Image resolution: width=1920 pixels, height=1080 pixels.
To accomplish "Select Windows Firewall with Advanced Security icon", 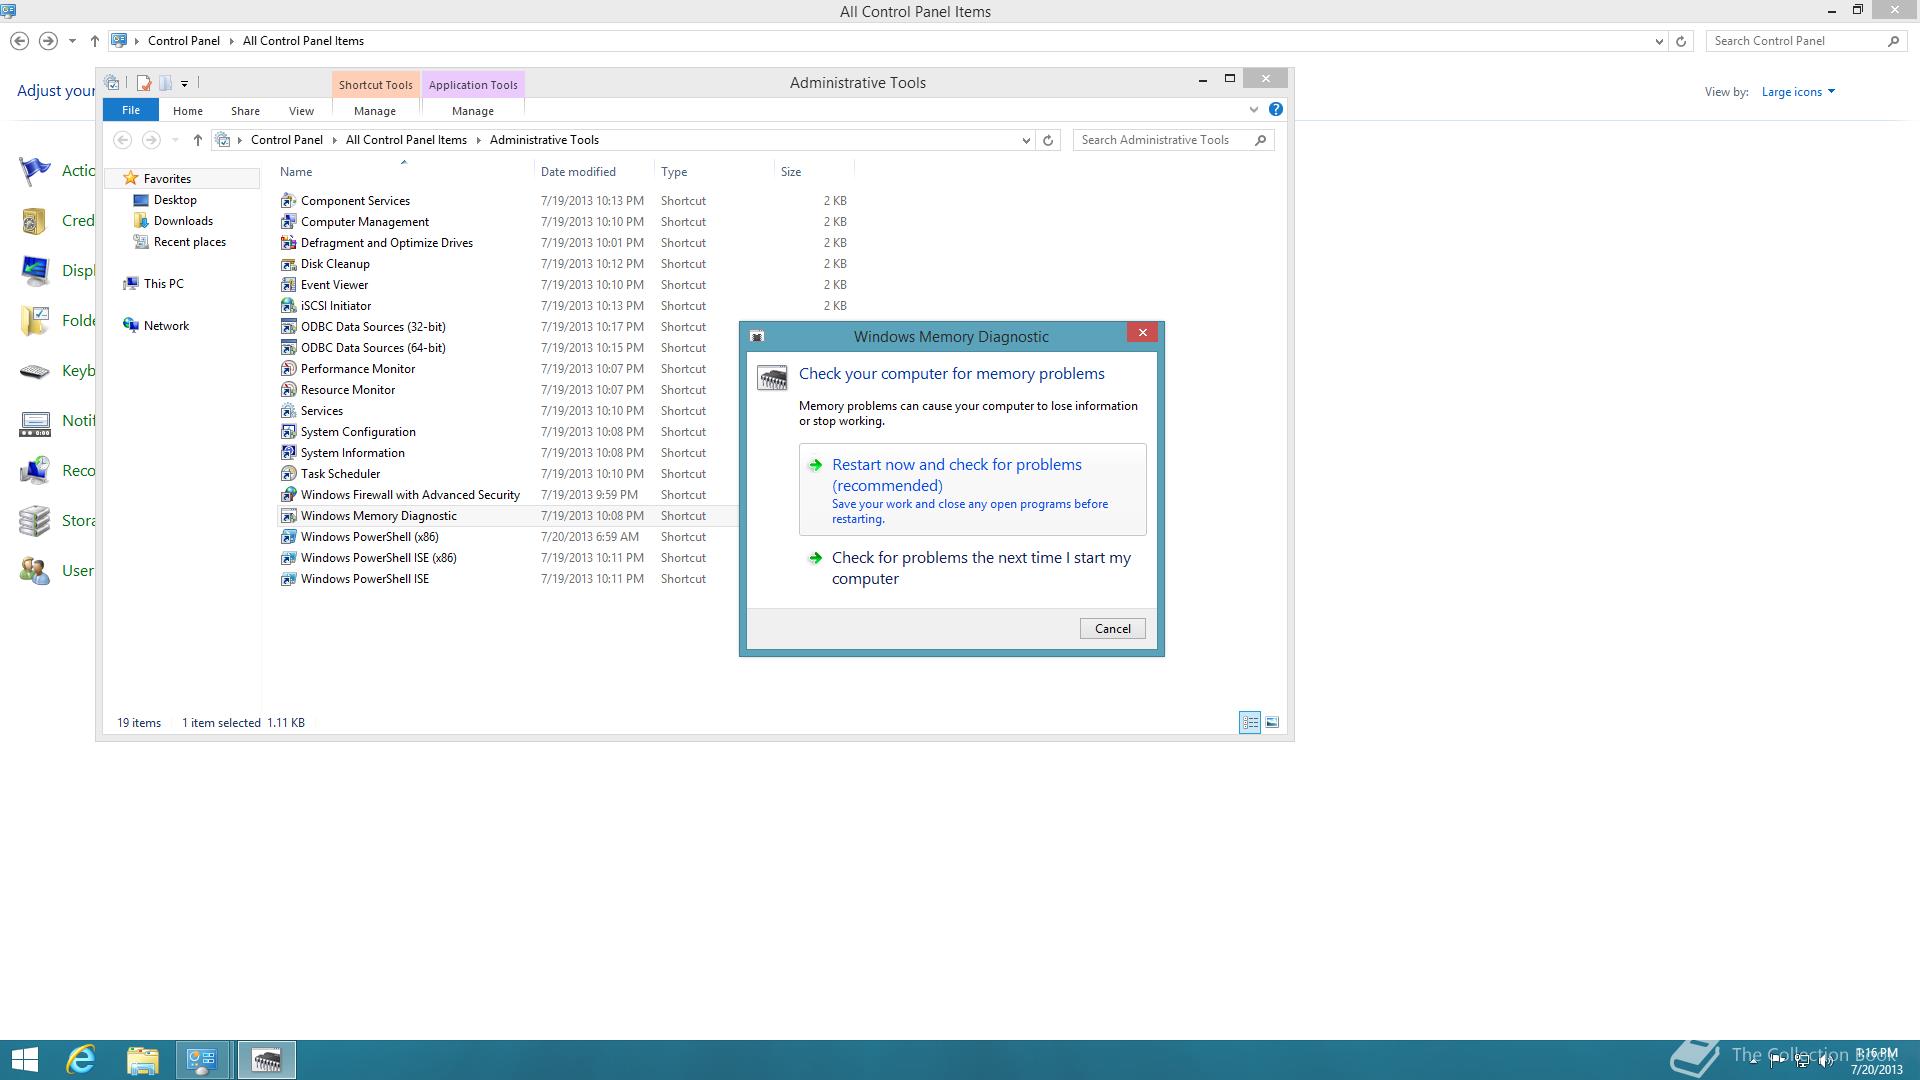I will tap(289, 495).
